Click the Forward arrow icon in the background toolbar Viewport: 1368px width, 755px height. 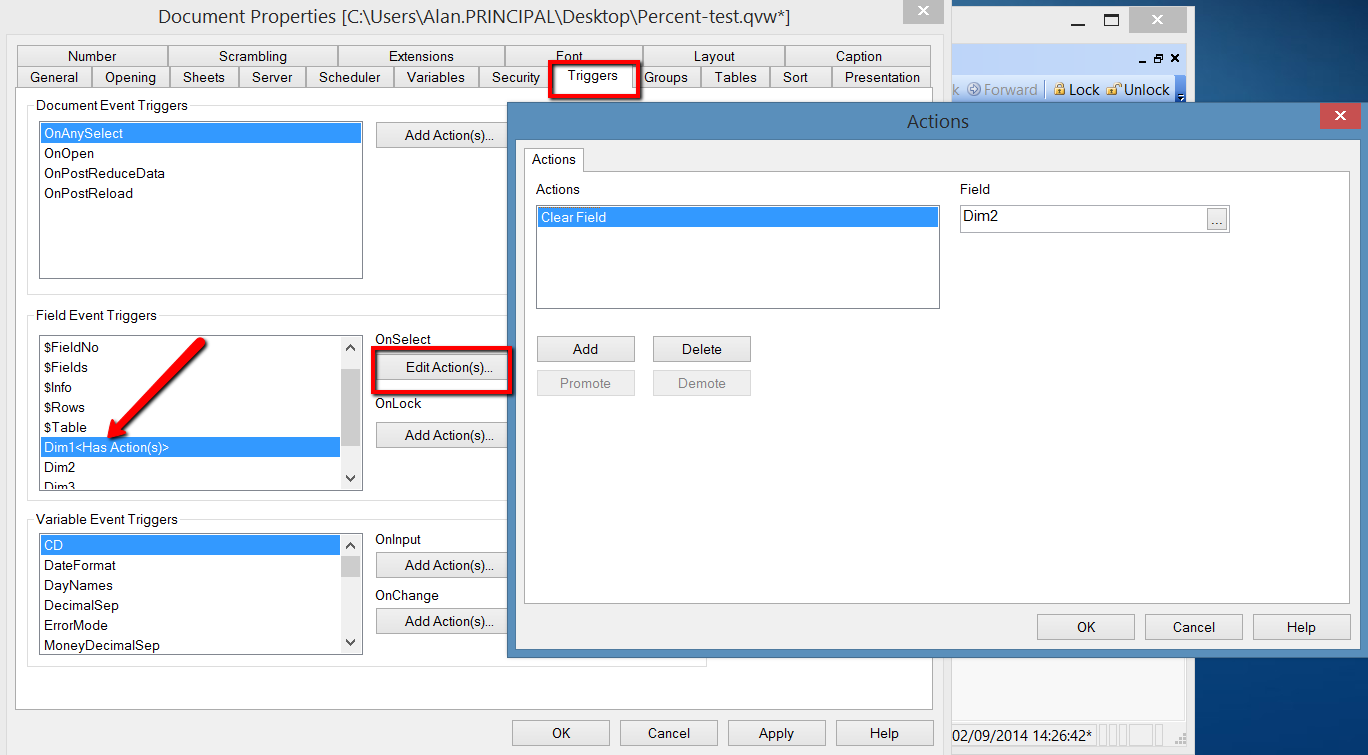coord(974,89)
